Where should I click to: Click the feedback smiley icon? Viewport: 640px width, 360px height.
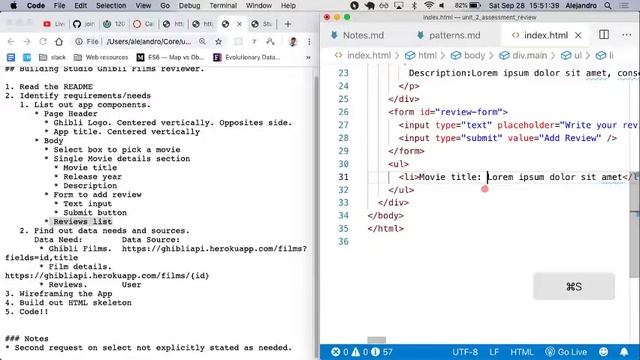click(x=604, y=352)
